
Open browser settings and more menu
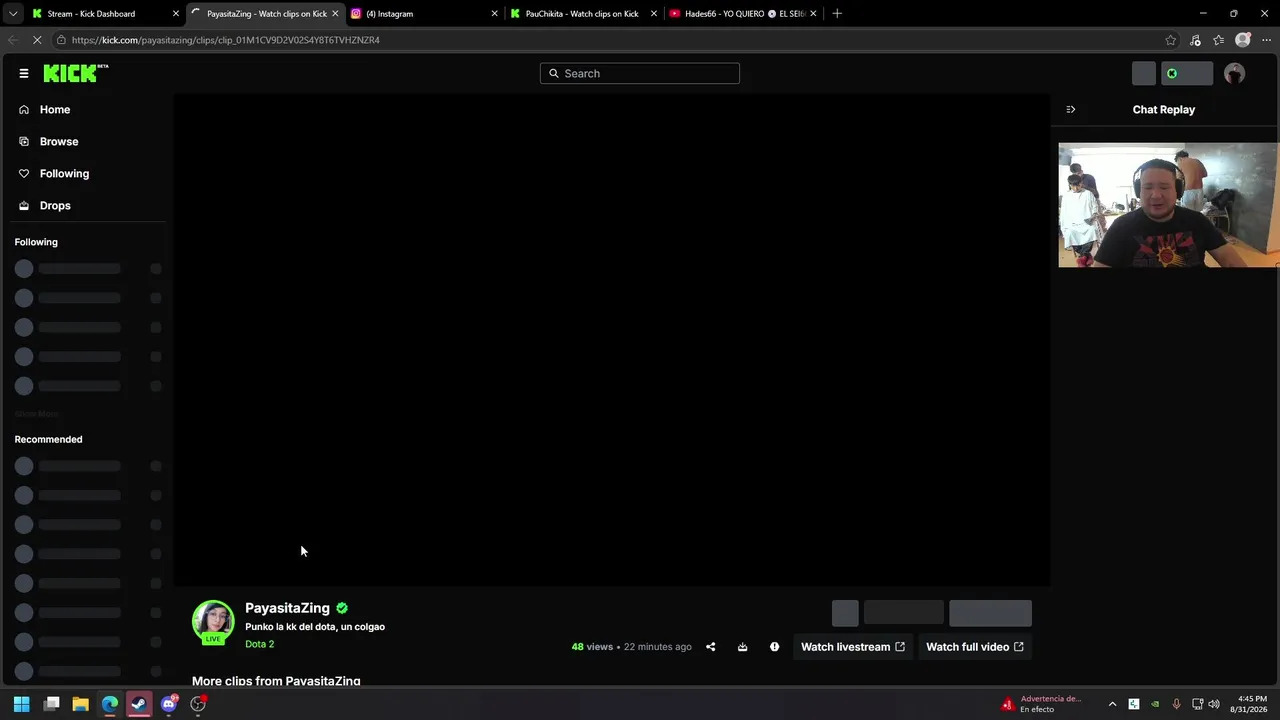click(x=1266, y=40)
